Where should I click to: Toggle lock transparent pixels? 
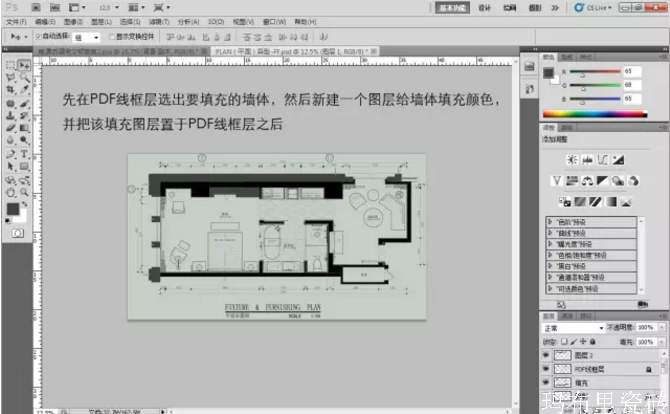tap(564, 342)
